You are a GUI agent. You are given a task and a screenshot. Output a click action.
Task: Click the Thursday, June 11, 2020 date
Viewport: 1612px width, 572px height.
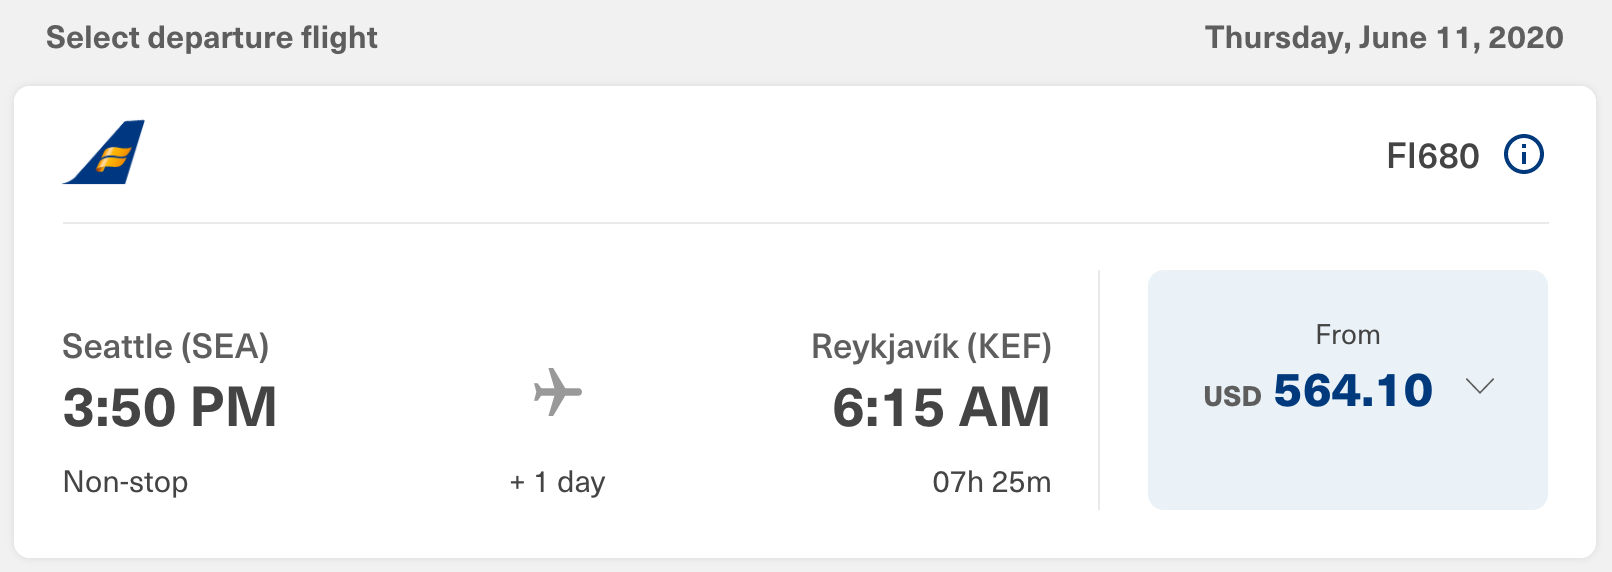[1384, 38]
